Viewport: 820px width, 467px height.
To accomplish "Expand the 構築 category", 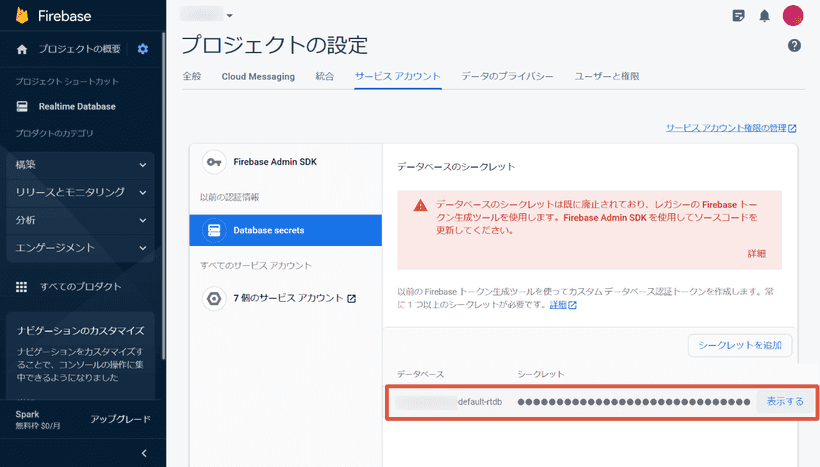I will (x=81, y=165).
